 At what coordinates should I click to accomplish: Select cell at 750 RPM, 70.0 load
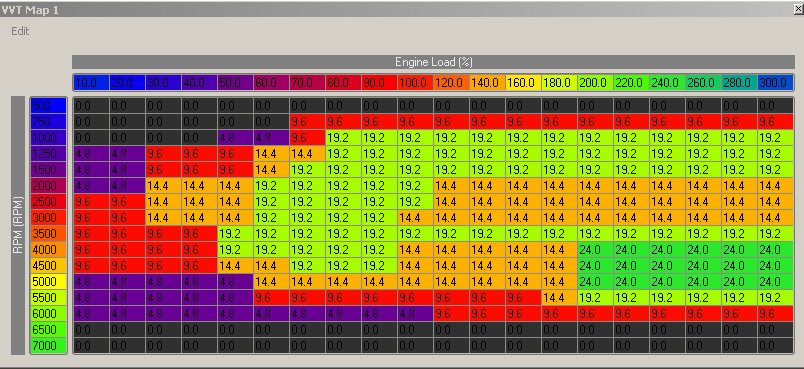click(307, 122)
